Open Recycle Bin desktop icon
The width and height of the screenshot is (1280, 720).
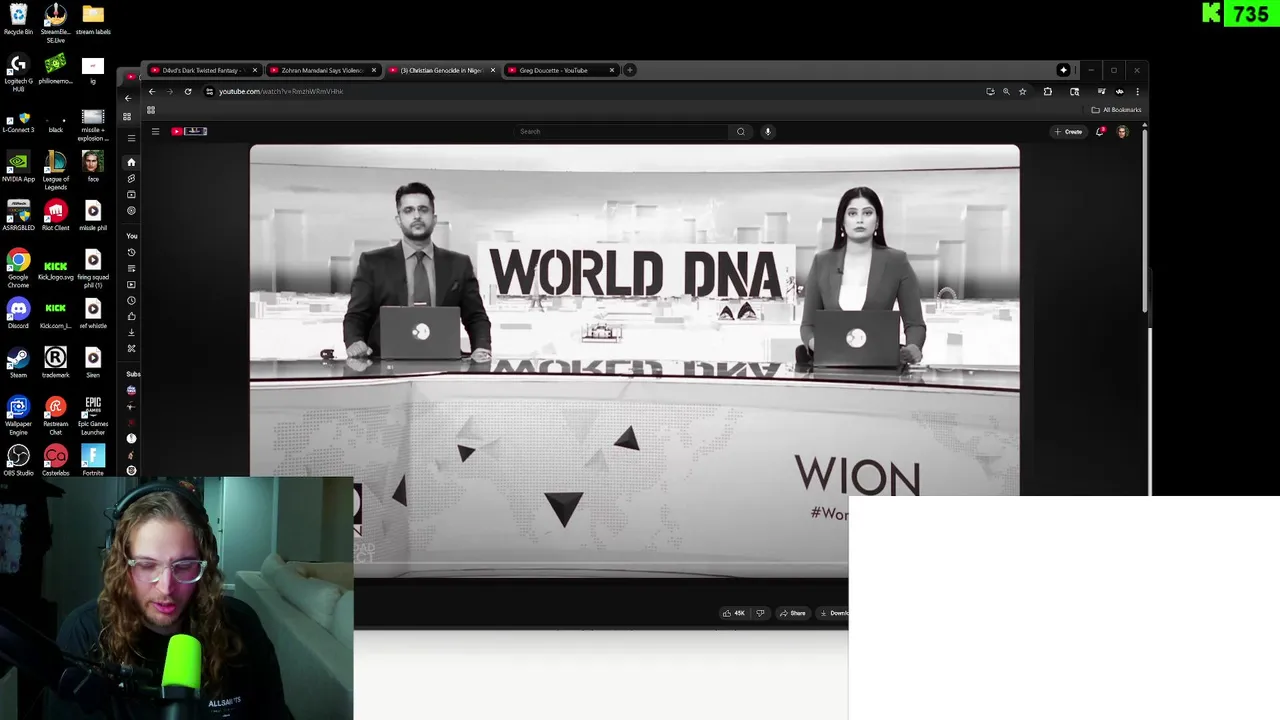[x=18, y=20]
